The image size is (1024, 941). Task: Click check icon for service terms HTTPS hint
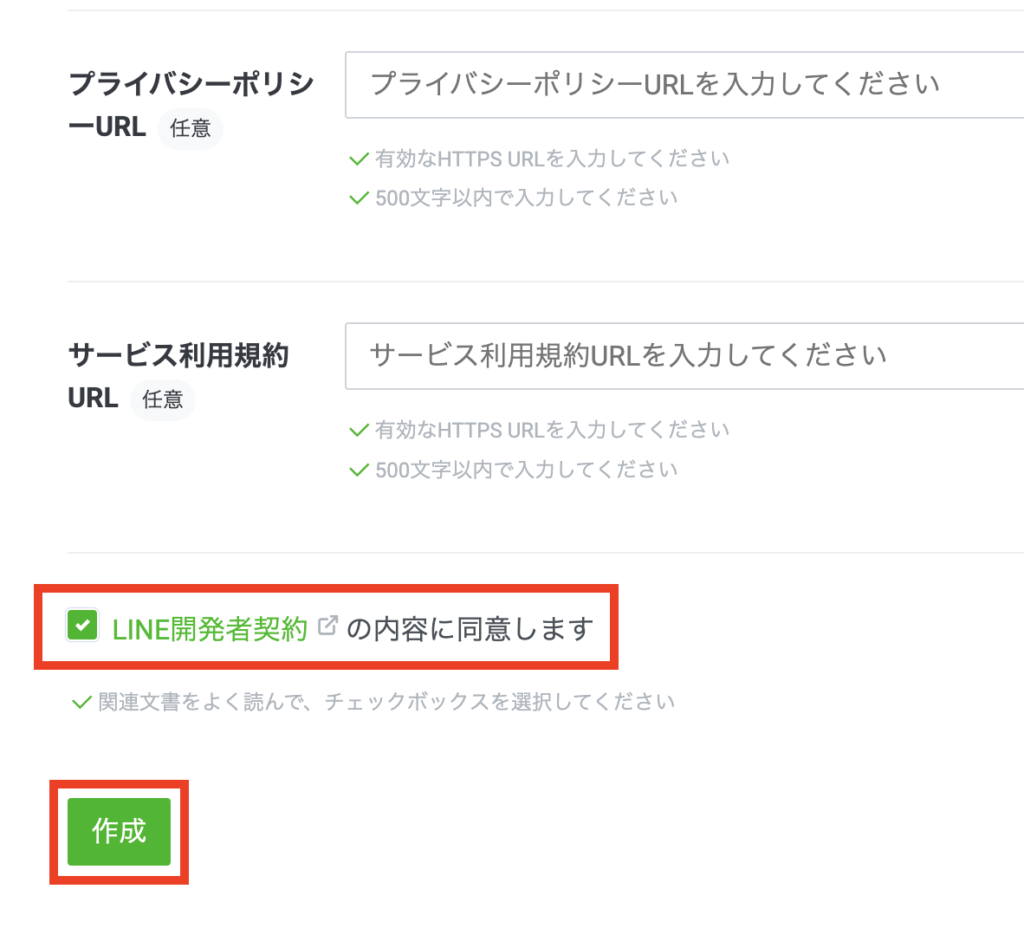tap(358, 431)
